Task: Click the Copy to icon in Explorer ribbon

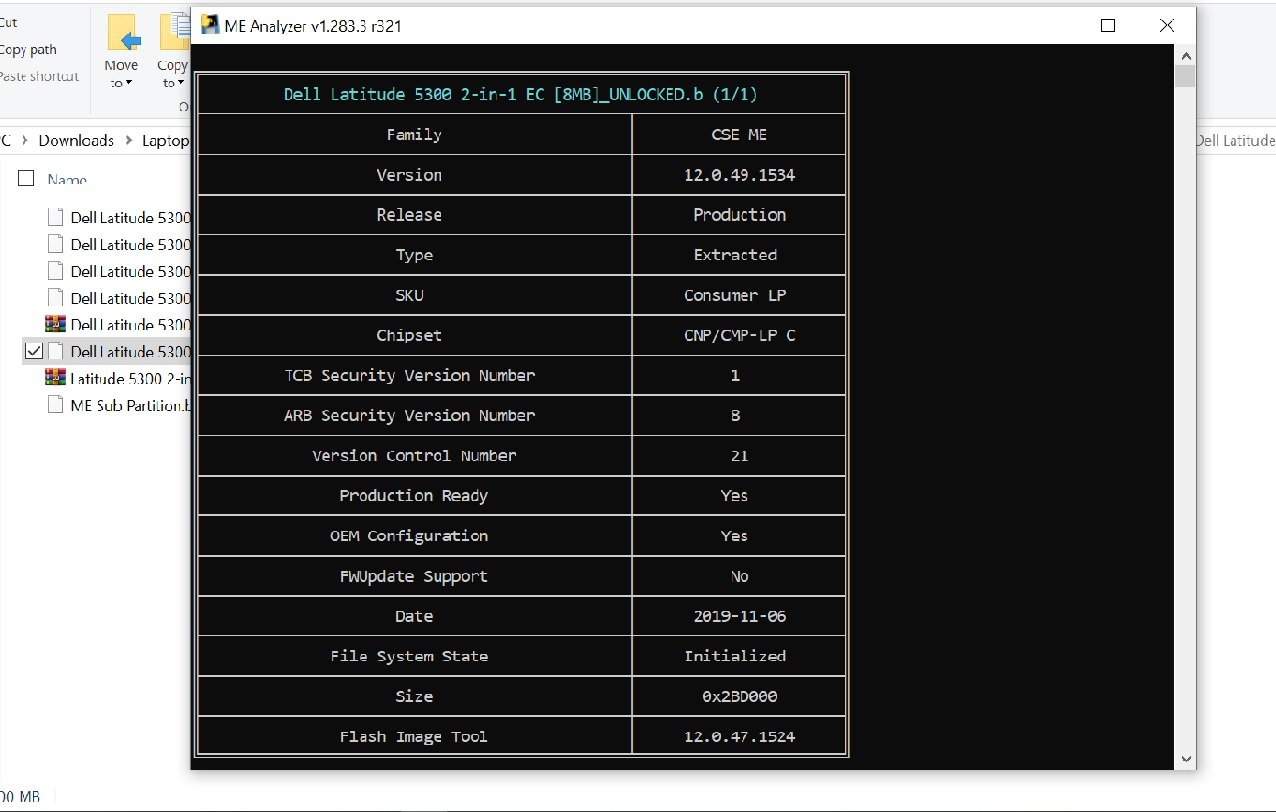Action: pyautogui.click(x=175, y=32)
